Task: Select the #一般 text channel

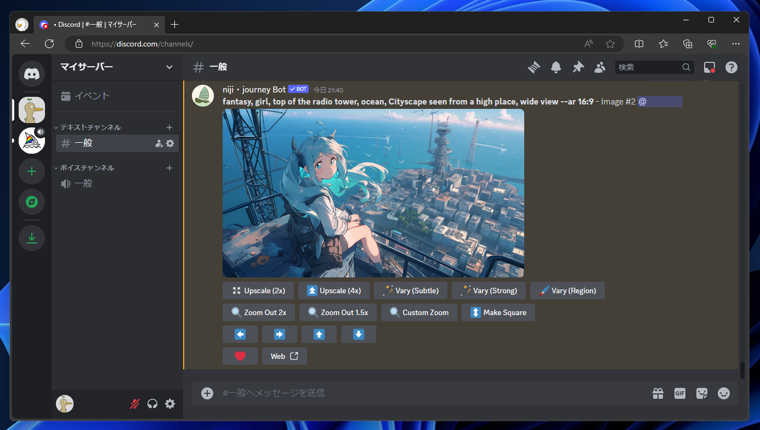Action: [117, 143]
